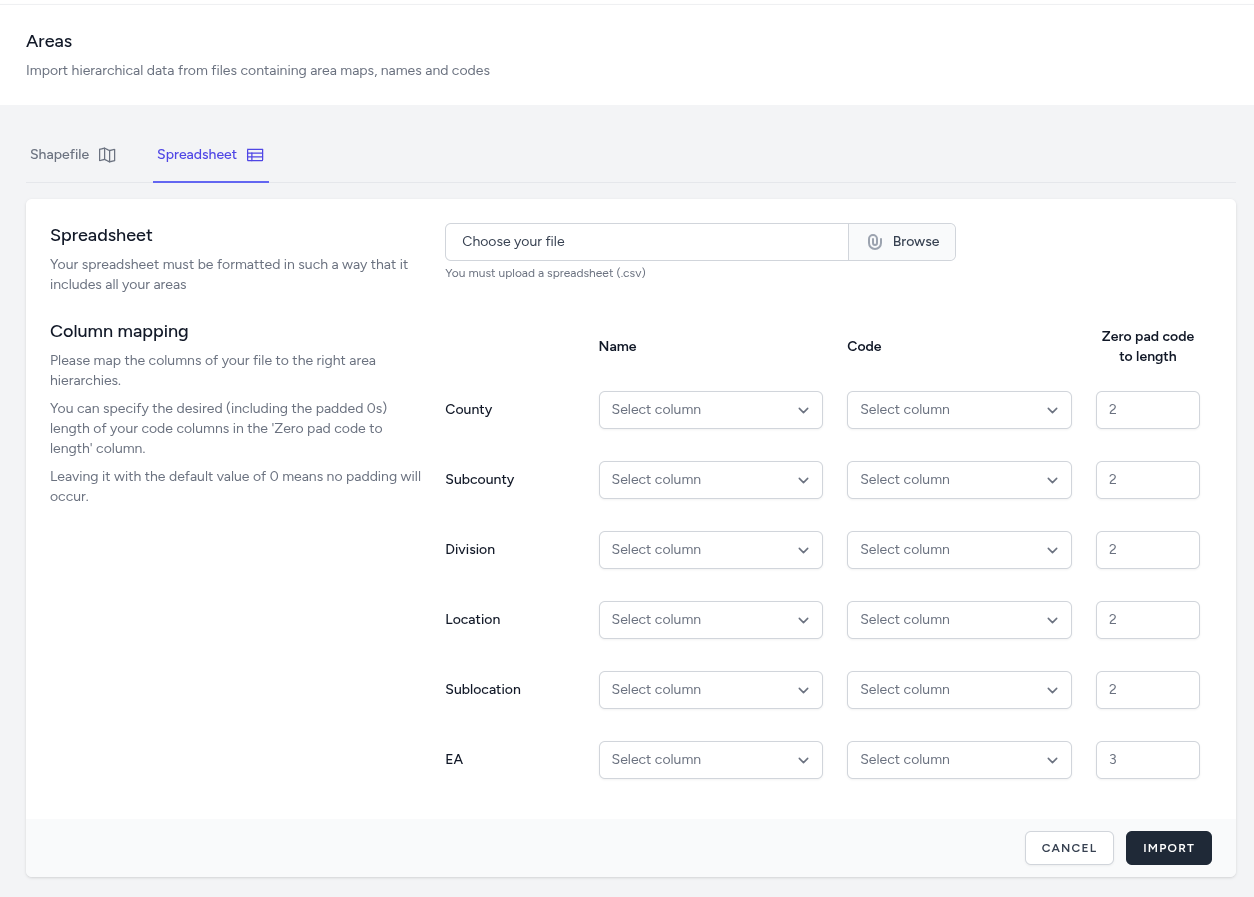
Task: Focus the County zero pad length field
Action: (1147, 410)
